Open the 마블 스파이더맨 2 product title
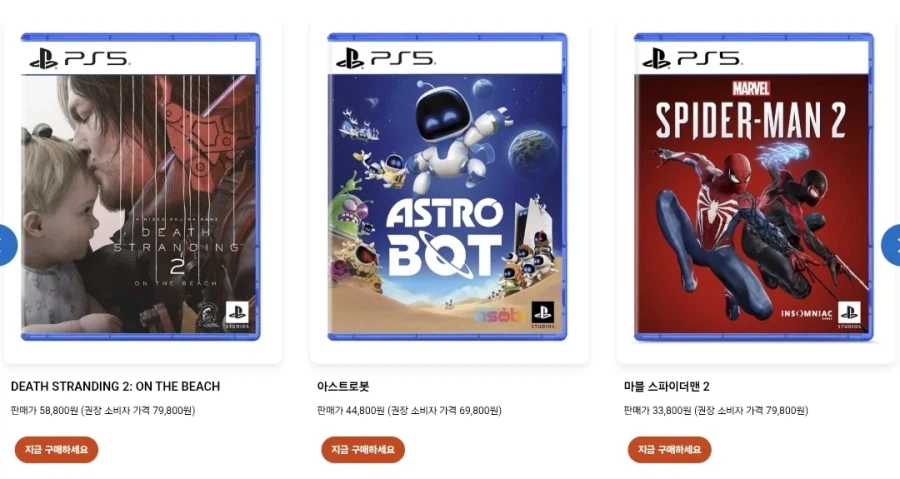Screen dimensions: 900x479 (x=666, y=386)
